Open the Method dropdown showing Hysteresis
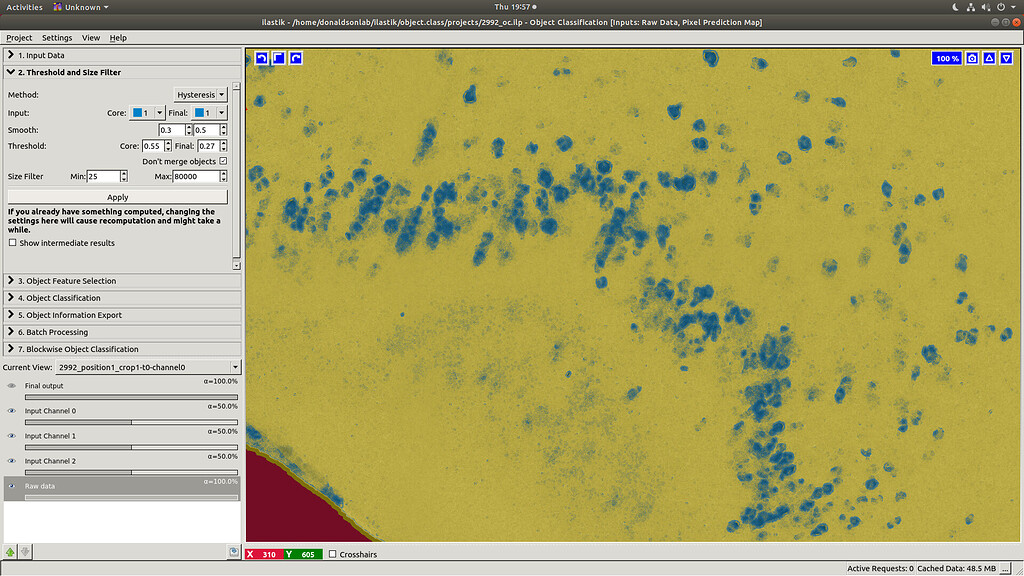Image resolution: width=1024 pixels, height=576 pixels. point(200,94)
